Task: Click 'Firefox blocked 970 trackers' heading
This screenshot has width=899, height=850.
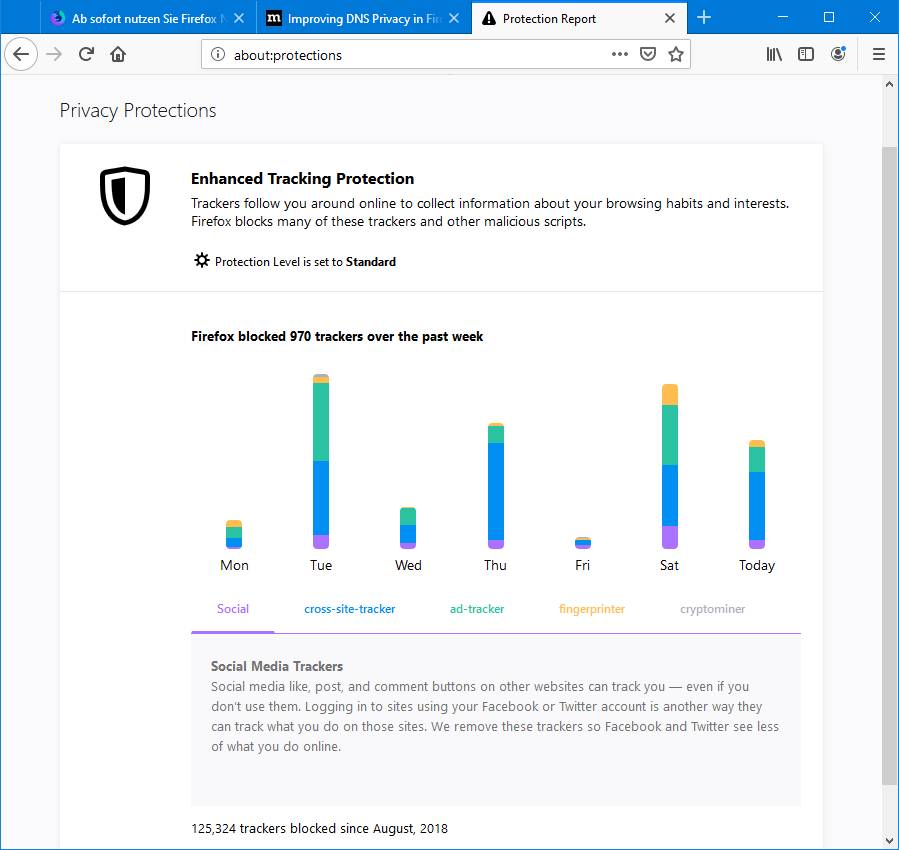Action: (x=337, y=336)
